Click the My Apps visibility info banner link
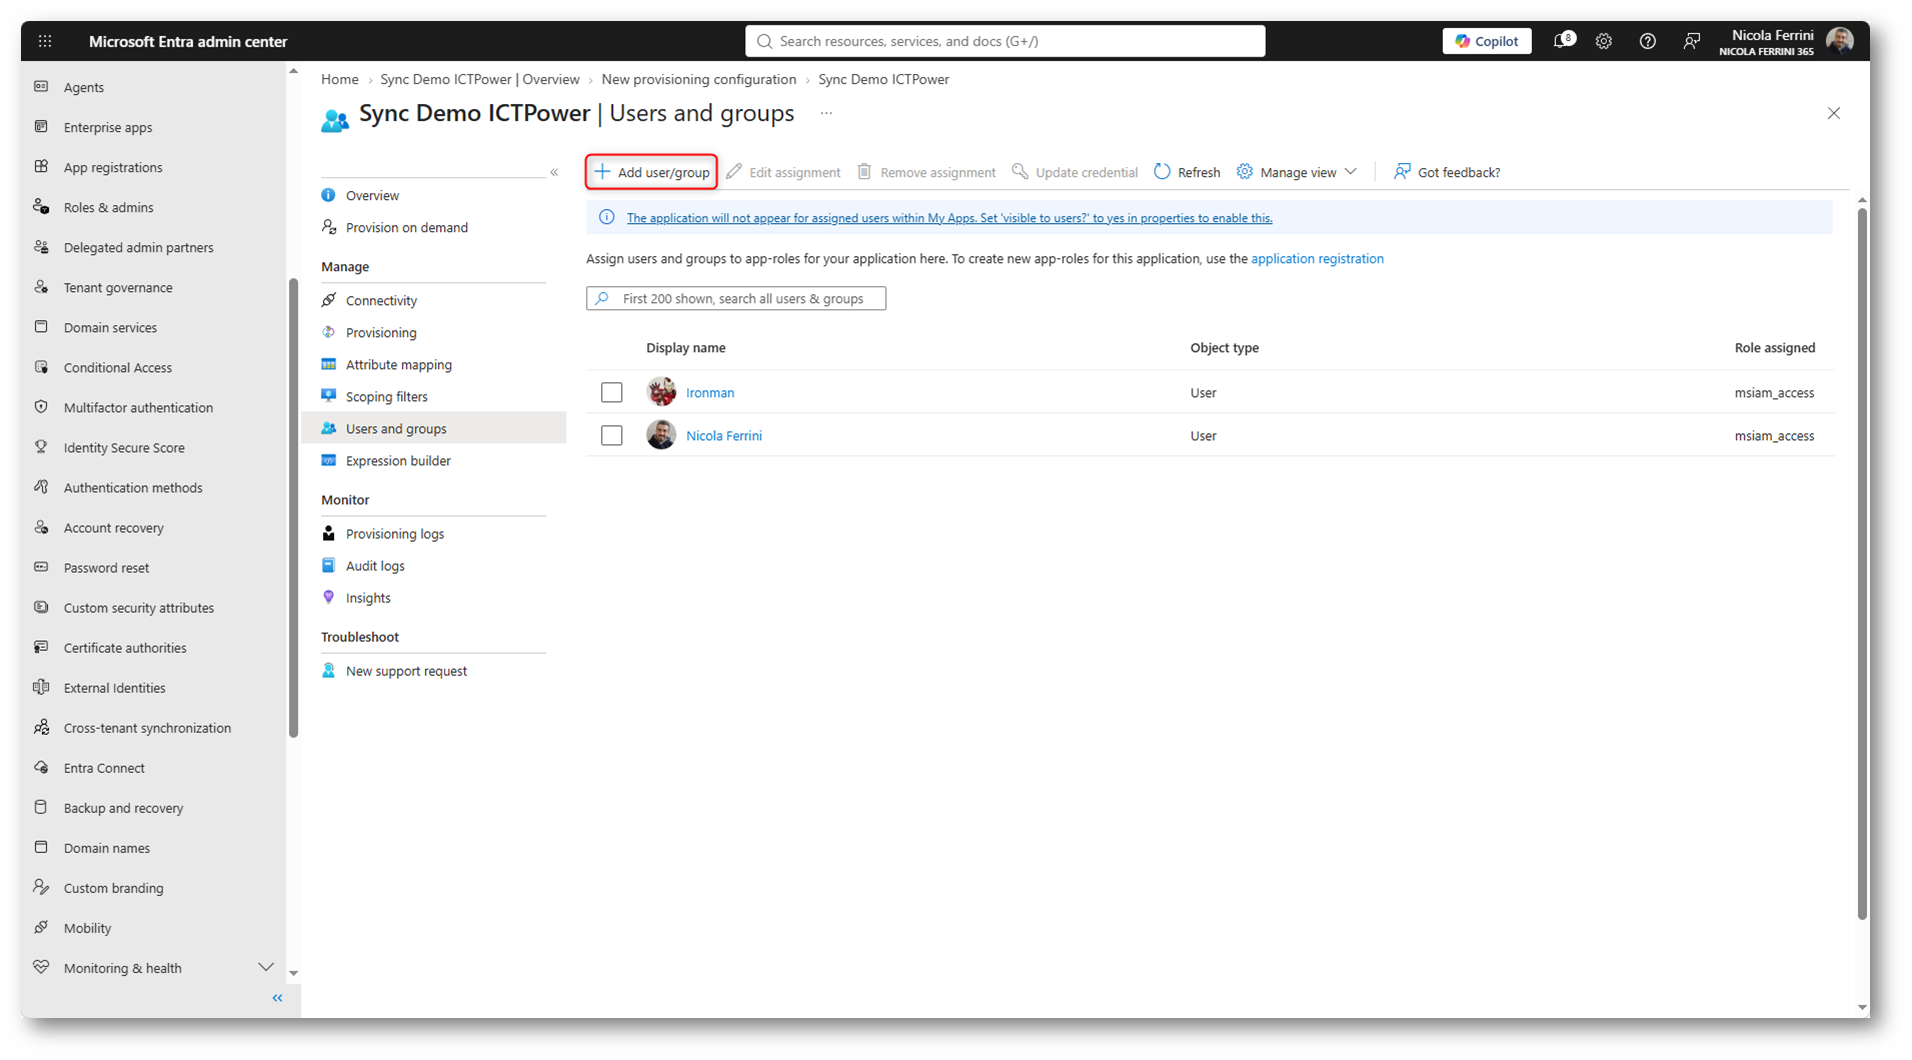Viewport: 1912px width, 1060px height. tap(949, 218)
